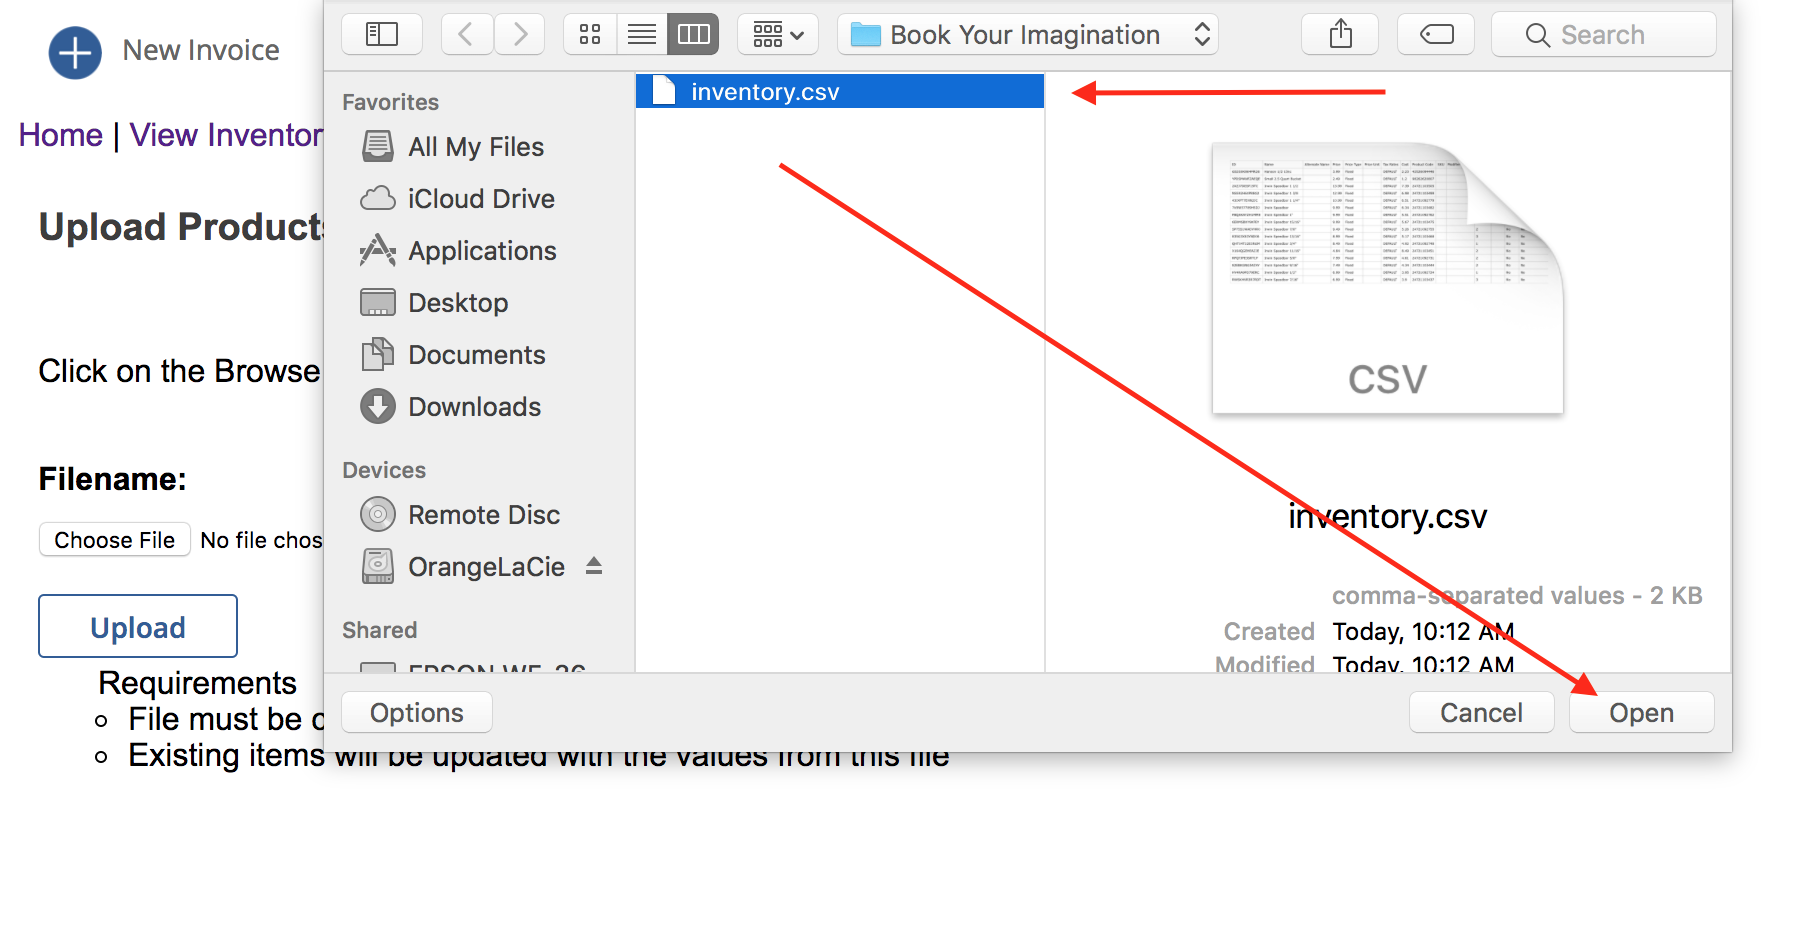The image size is (1804, 934).
Task: Switch to icon grid view
Action: pyautogui.click(x=590, y=35)
